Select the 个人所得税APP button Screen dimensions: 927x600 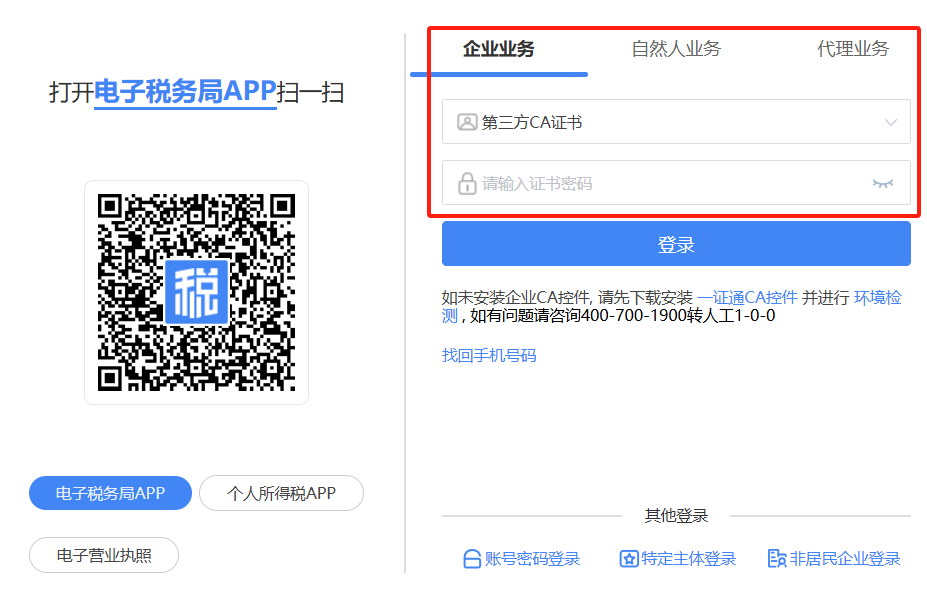(281, 493)
